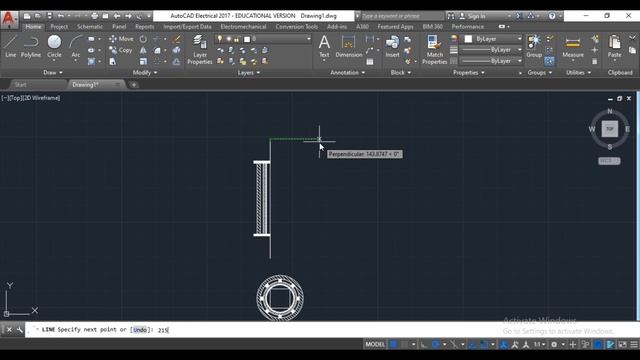Toggle object snap tracking in status bar
The image size is (640, 360).
(x=472, y=344)
